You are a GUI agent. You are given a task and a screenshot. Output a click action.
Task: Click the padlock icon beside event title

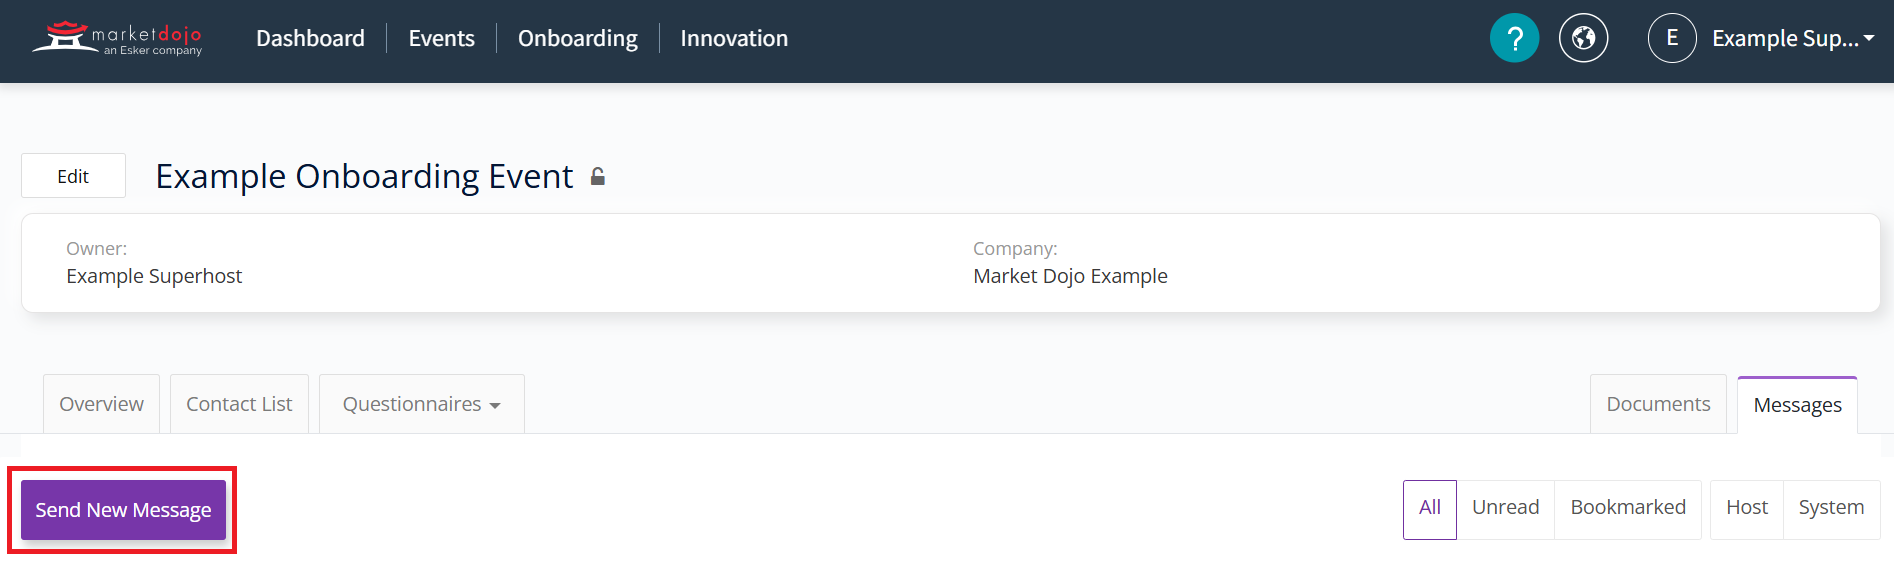point(598,177)
